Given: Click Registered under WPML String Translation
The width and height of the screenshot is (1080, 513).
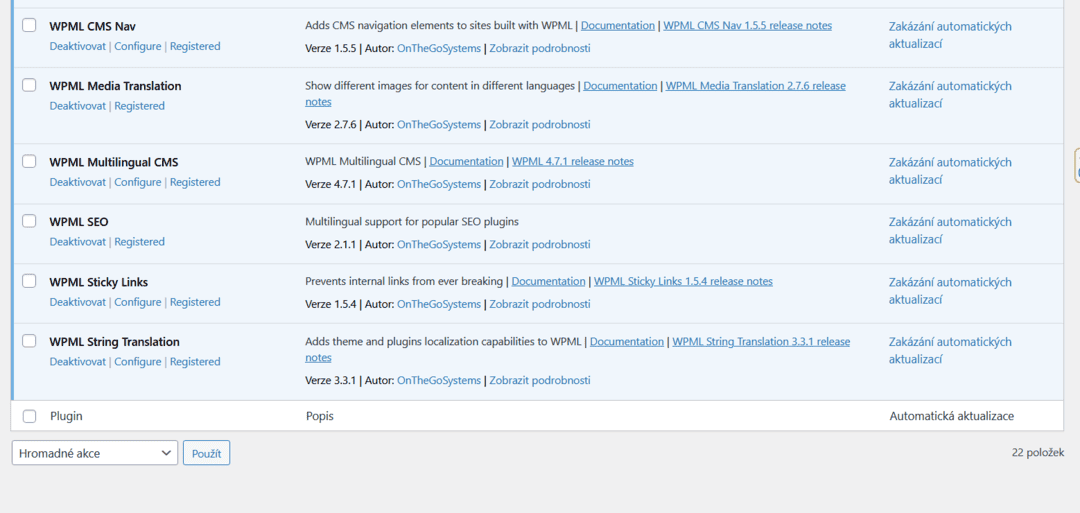Looking at the screenshot, I should pyautogui.click(x=195, y=362).
